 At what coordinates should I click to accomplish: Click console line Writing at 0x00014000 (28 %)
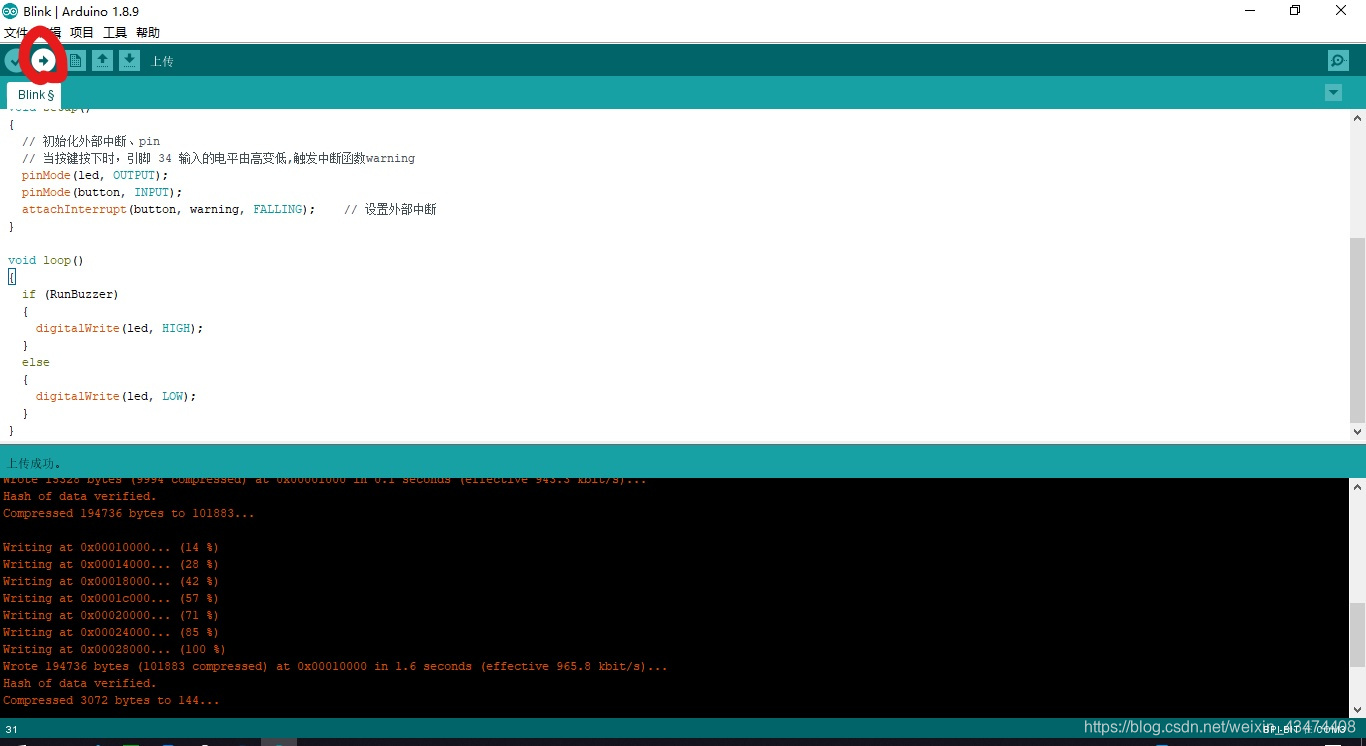click(111, 564)
